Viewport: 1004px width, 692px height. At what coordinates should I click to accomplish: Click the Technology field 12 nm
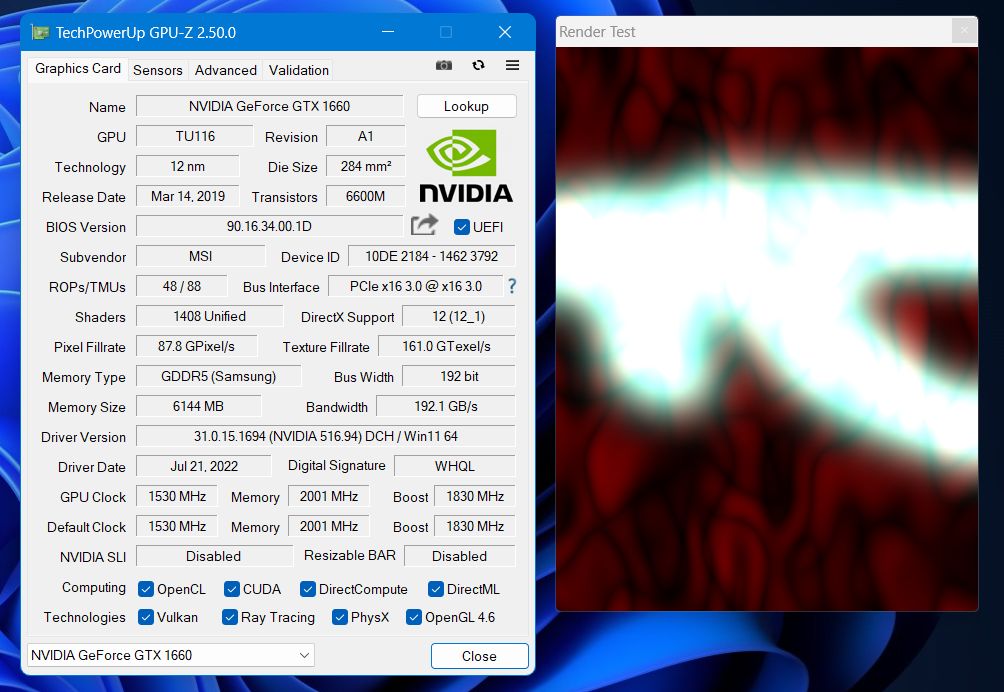point(188,166)
